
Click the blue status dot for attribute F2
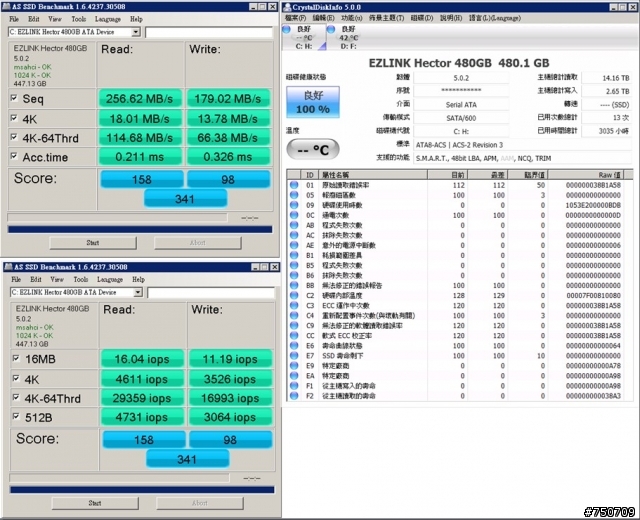pos(293,396)
